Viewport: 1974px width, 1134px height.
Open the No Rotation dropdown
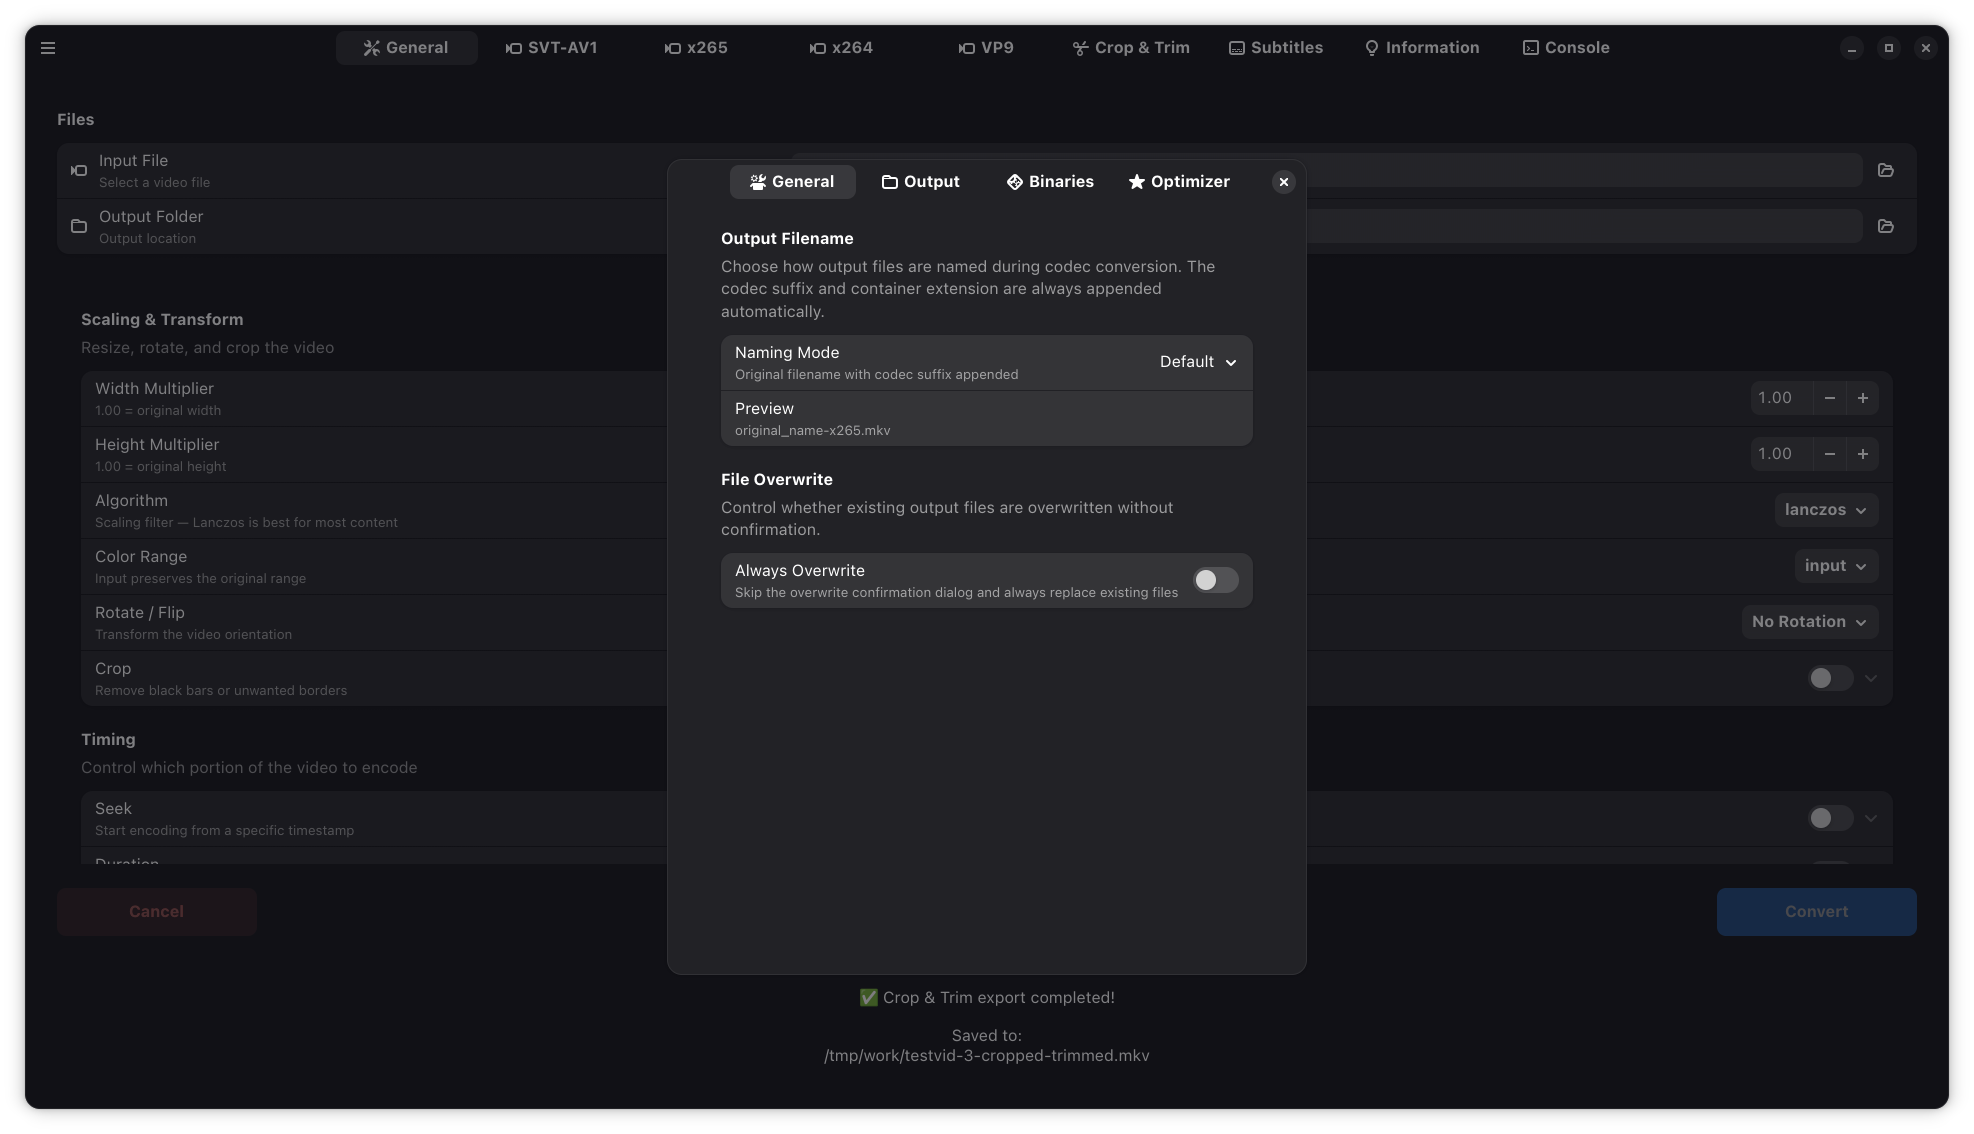click(1808, 622)
